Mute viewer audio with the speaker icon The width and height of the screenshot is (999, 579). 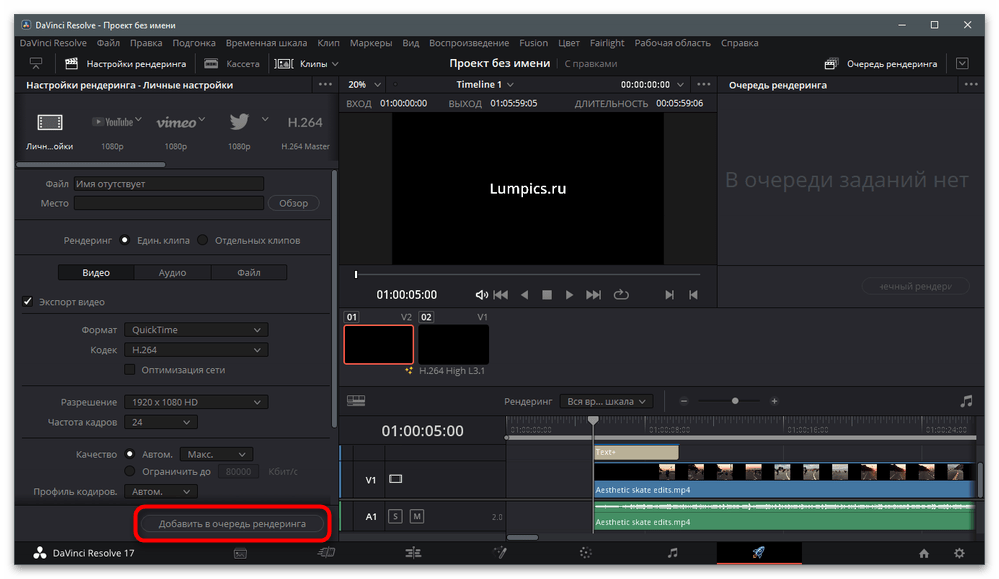pyautogui.click(x=481, y=295)
